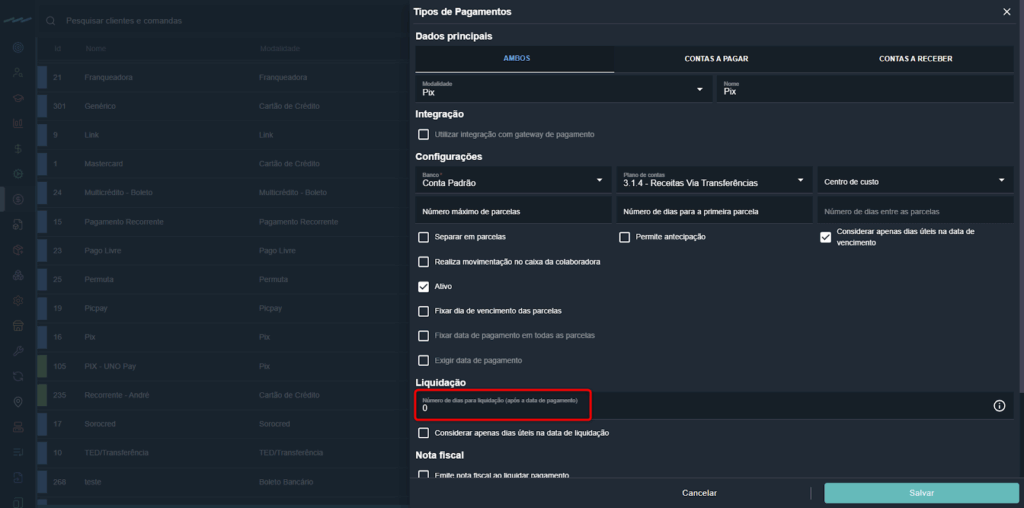Enable Utilizar integração com gateway de pagamento
The width and height of the screenshot is (1024, 508).
(424, 134)
